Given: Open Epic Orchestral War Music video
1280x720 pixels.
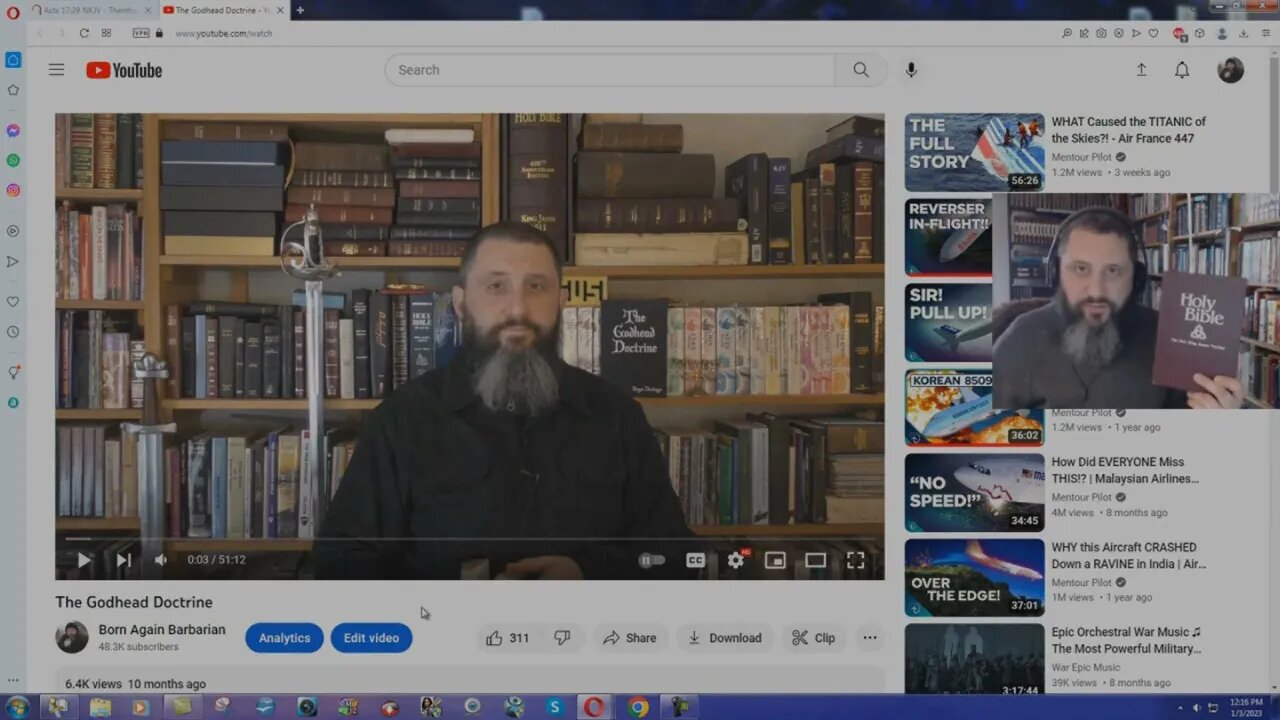Looking at the screenshot, I should point(1126,640).
